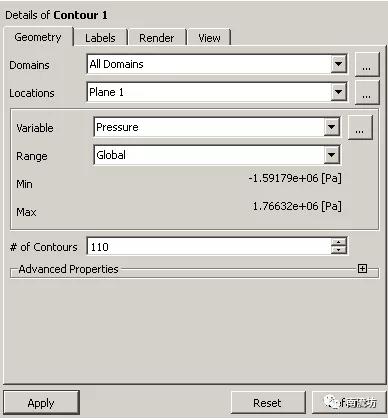Open the Variable Pressure dropdown arrow

(x=331, y=127)
